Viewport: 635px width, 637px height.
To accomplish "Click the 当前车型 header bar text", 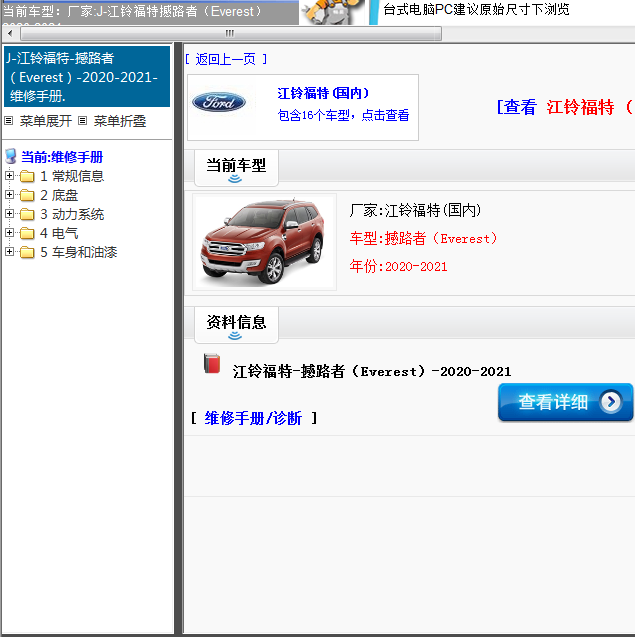I will [236, 165].
